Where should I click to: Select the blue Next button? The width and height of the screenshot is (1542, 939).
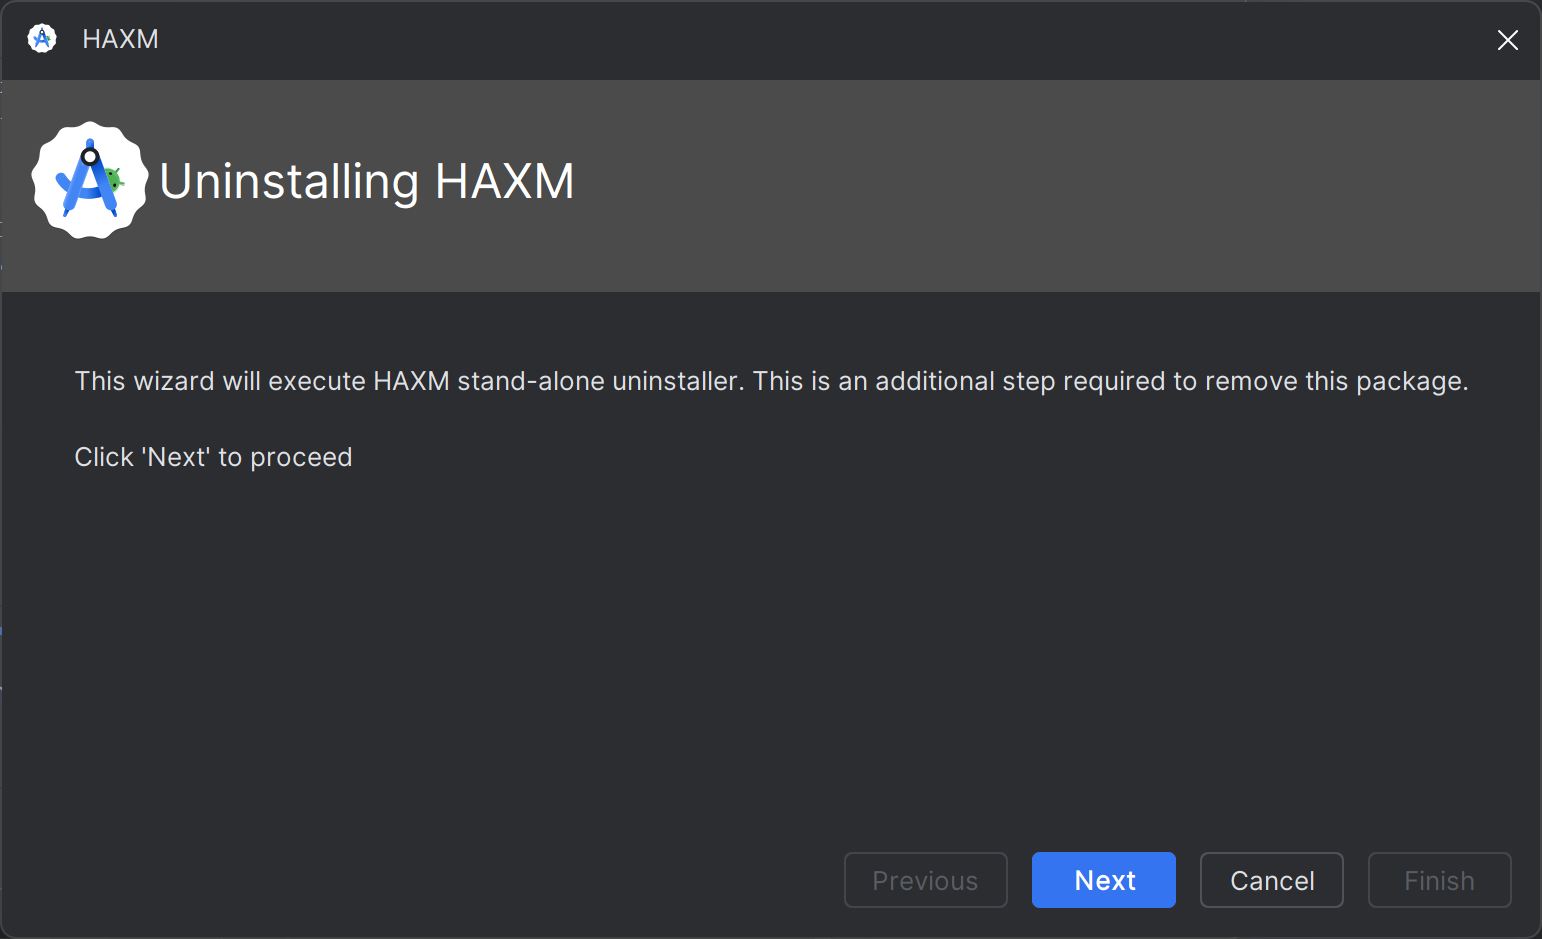(x=1103, y=880)
